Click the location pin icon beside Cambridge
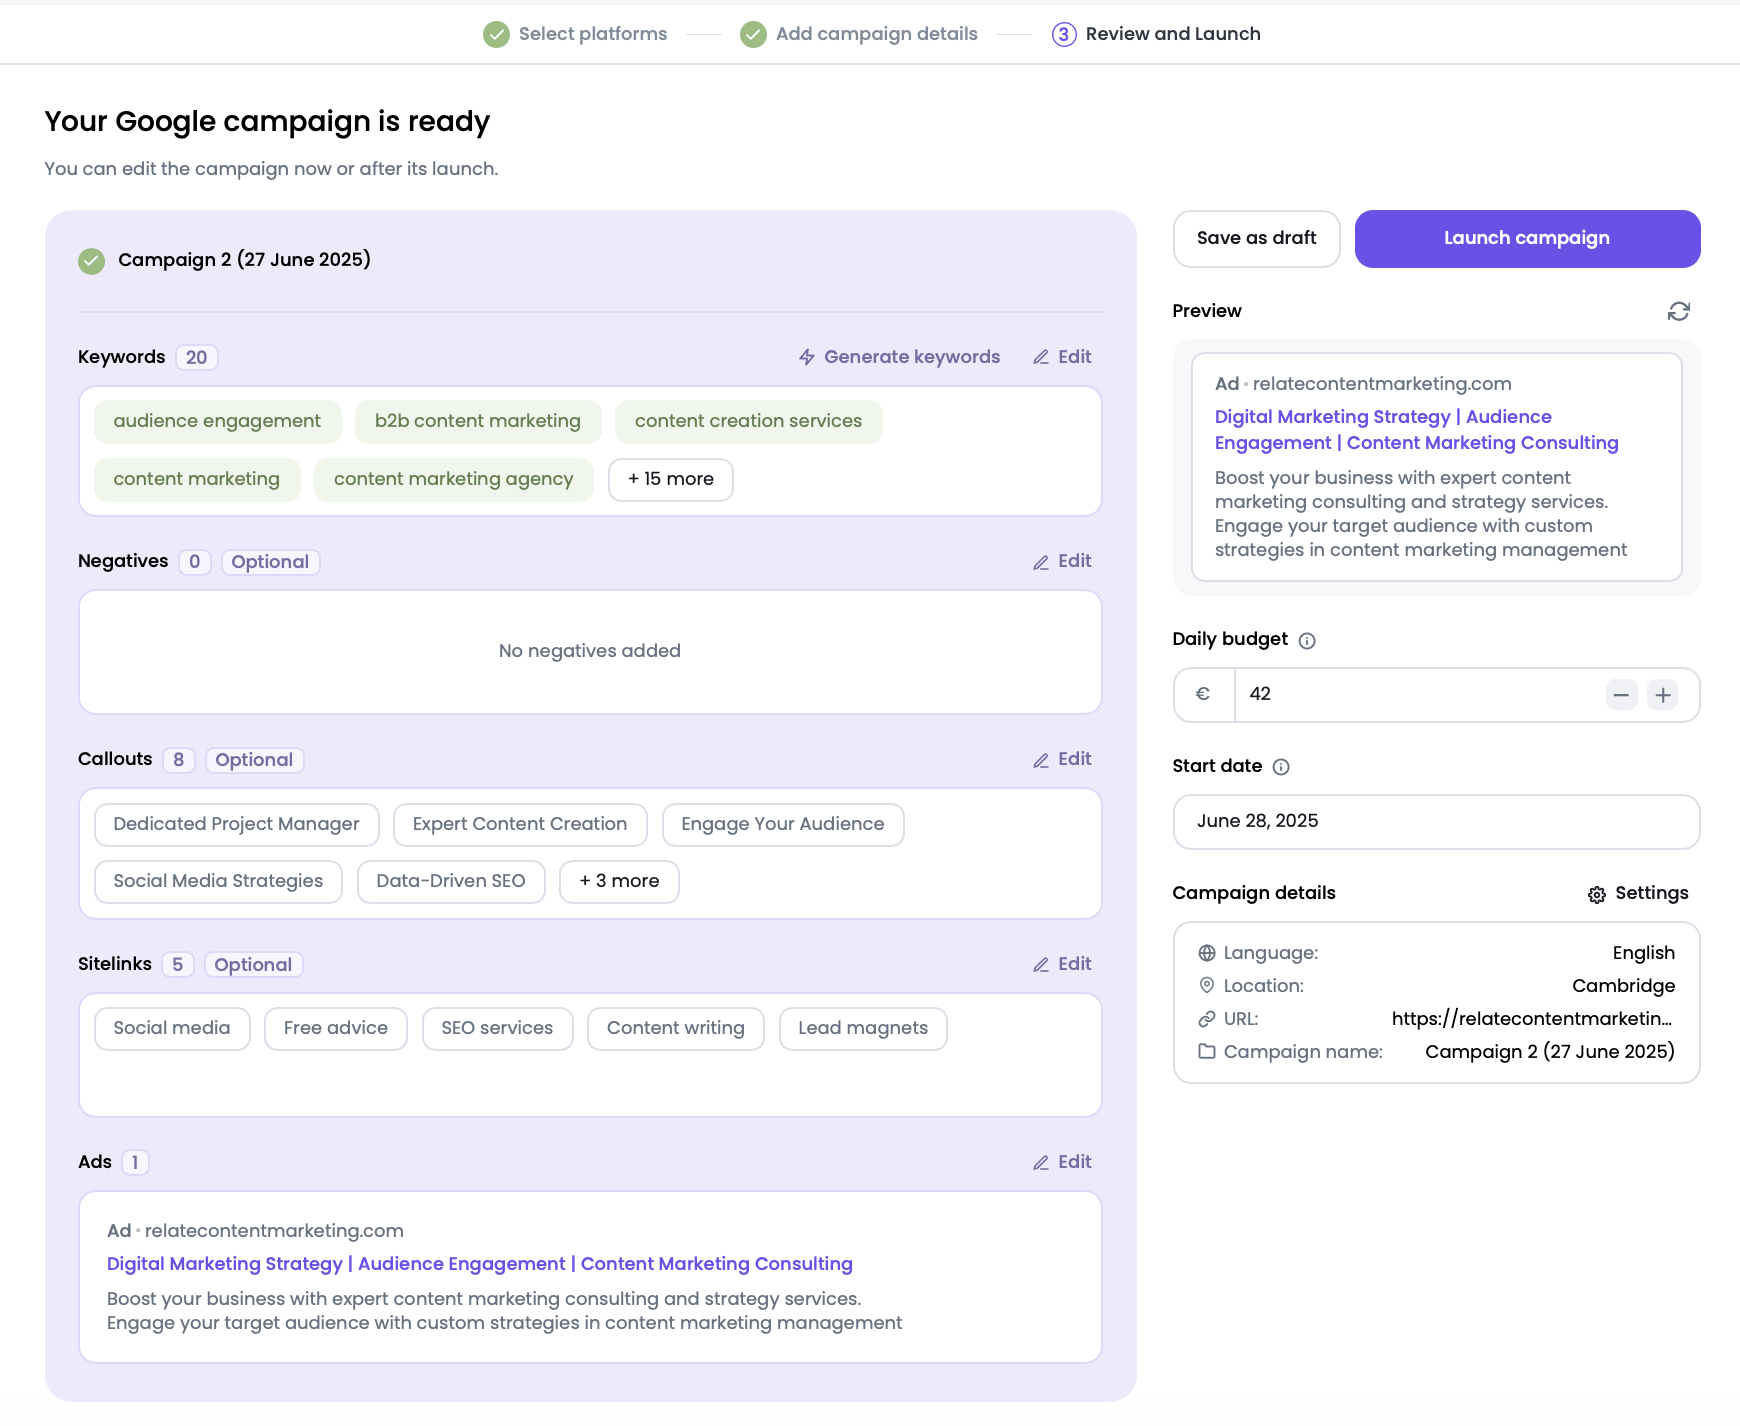The image size is (1740, 1426). pos(1206,986)
